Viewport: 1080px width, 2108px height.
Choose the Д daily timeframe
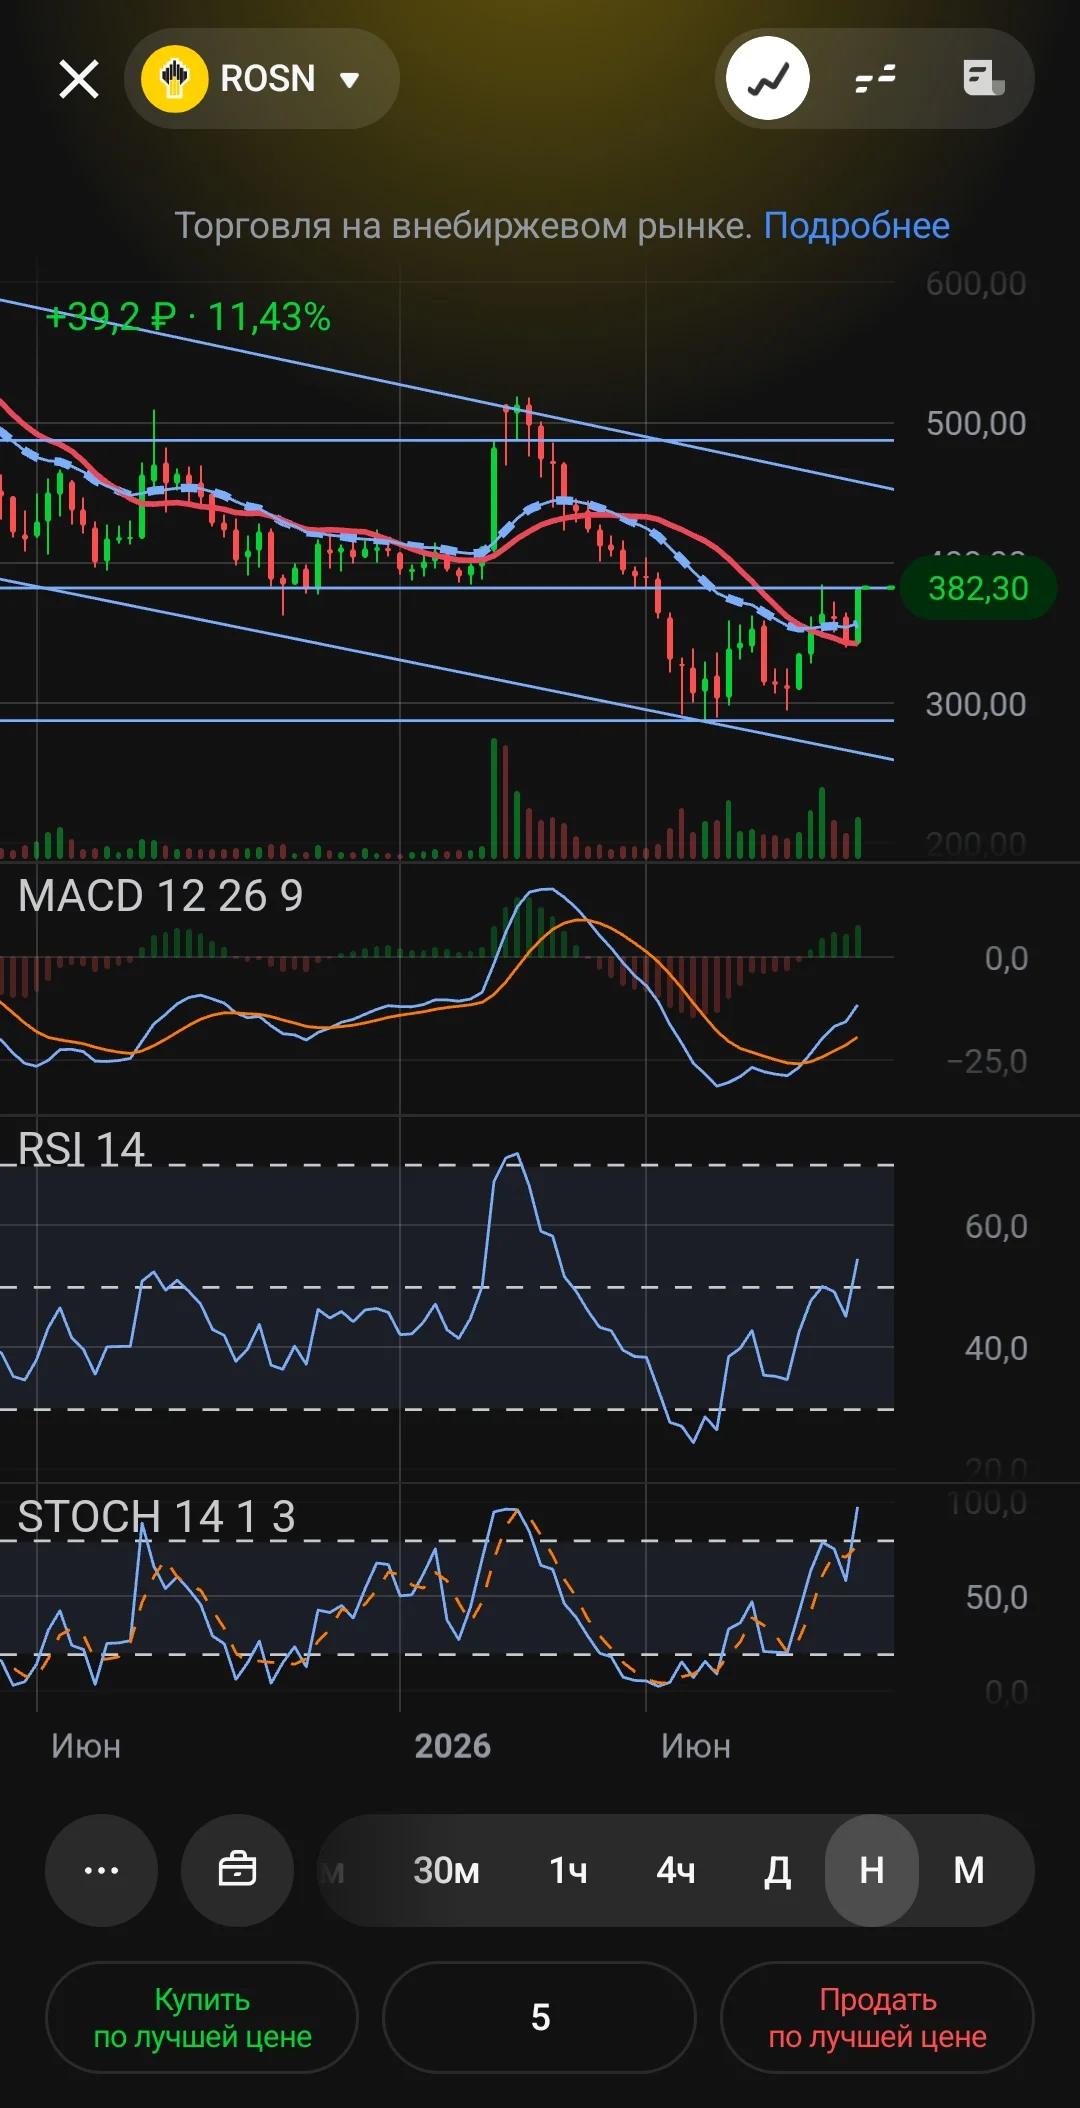point(777,1870)
